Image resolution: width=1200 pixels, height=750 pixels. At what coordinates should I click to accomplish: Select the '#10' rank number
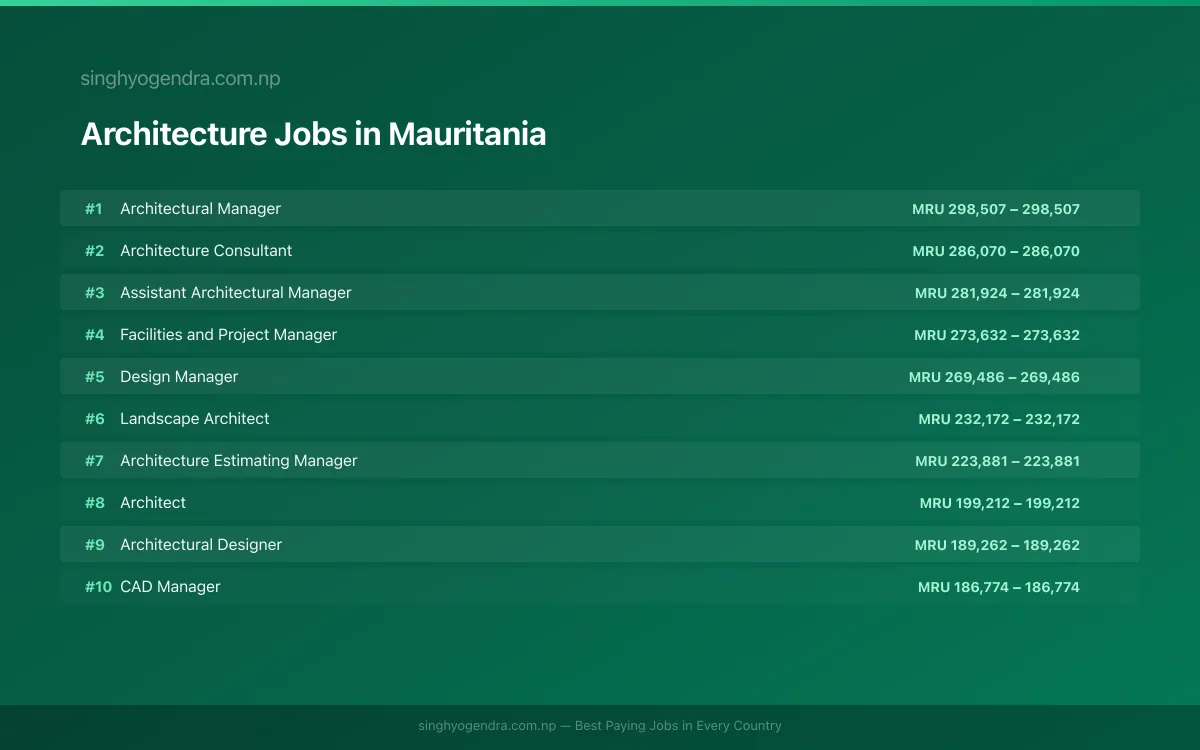point(98,587)
